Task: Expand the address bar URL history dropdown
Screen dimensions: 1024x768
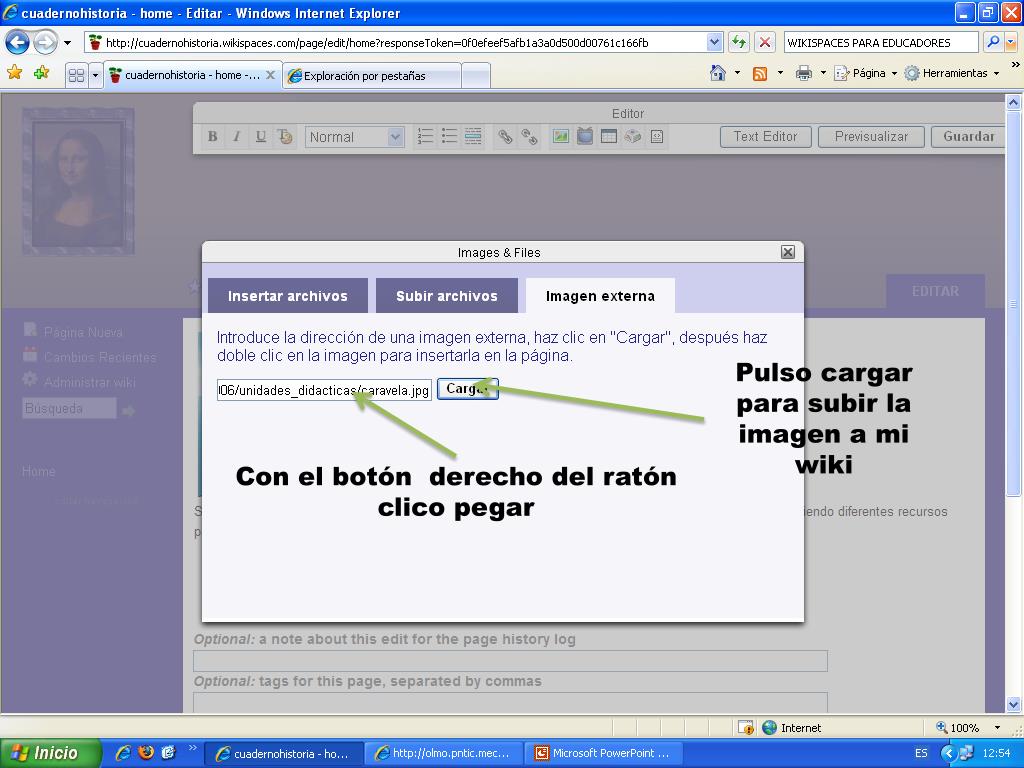Action: (x=714, y=43)
